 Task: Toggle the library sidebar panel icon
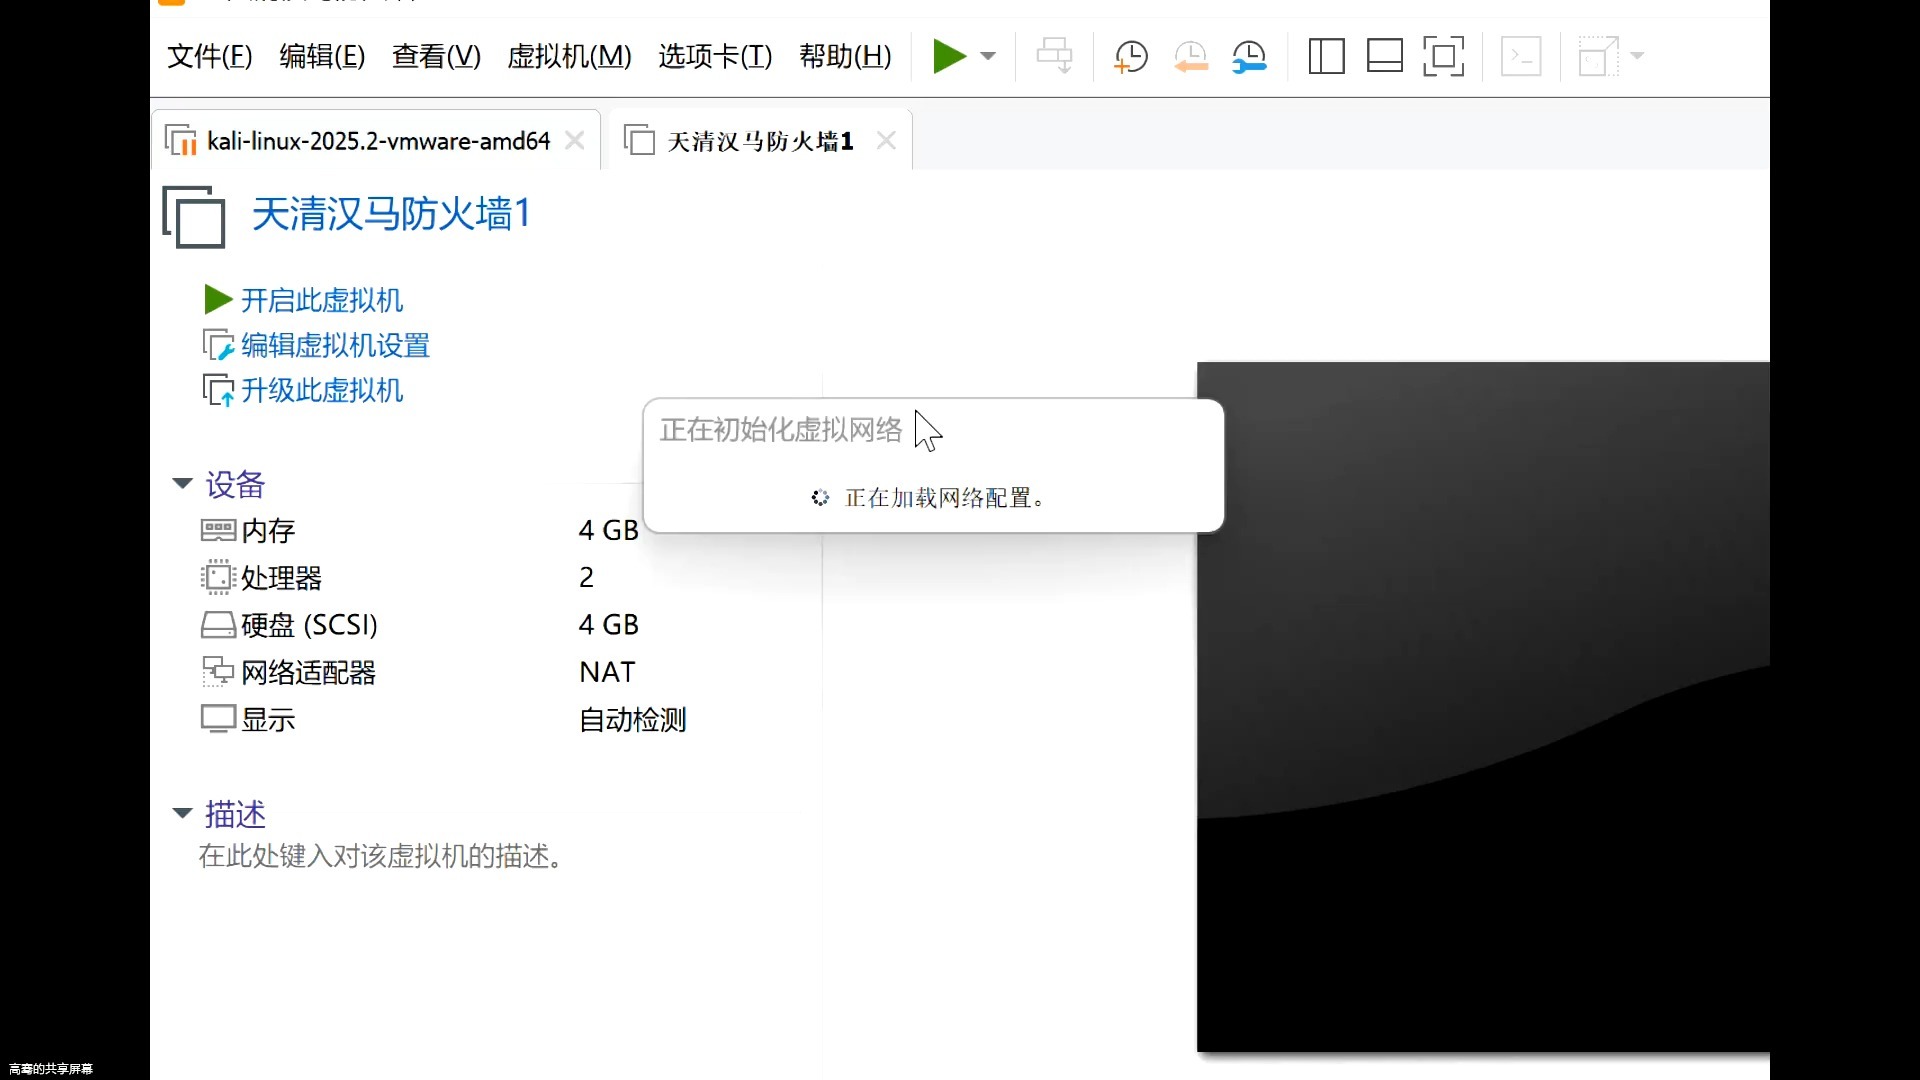[1326, 56]
